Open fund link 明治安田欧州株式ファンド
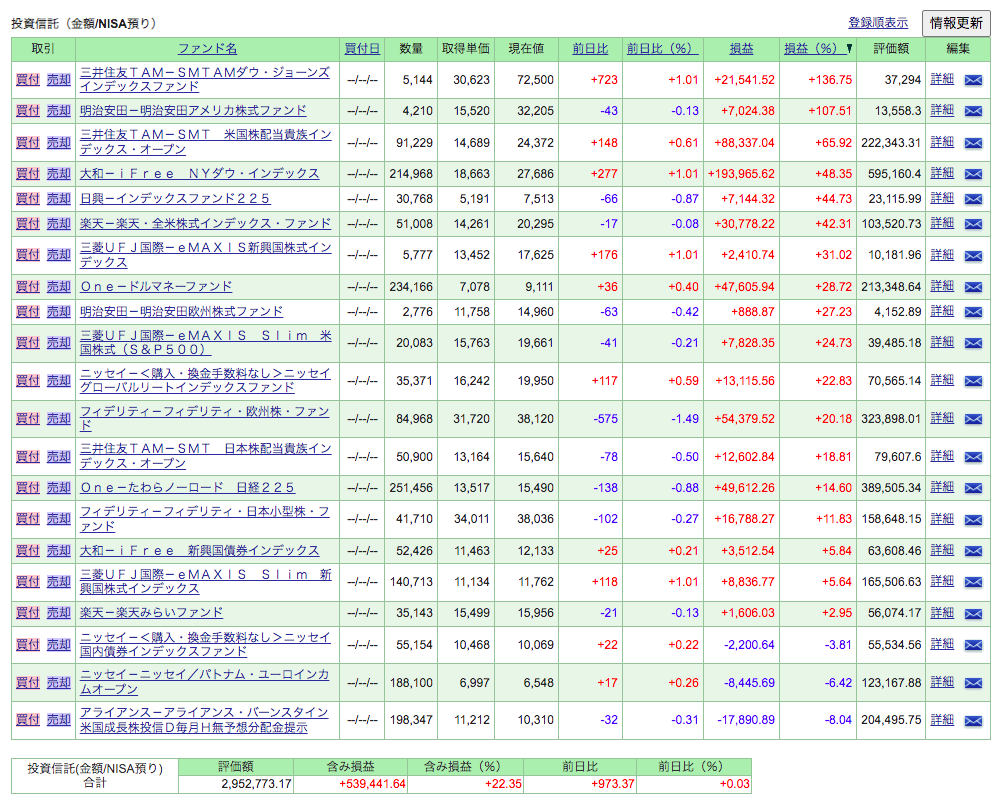Viewport: 1004px width, 801px height. [x=181, y=311]
